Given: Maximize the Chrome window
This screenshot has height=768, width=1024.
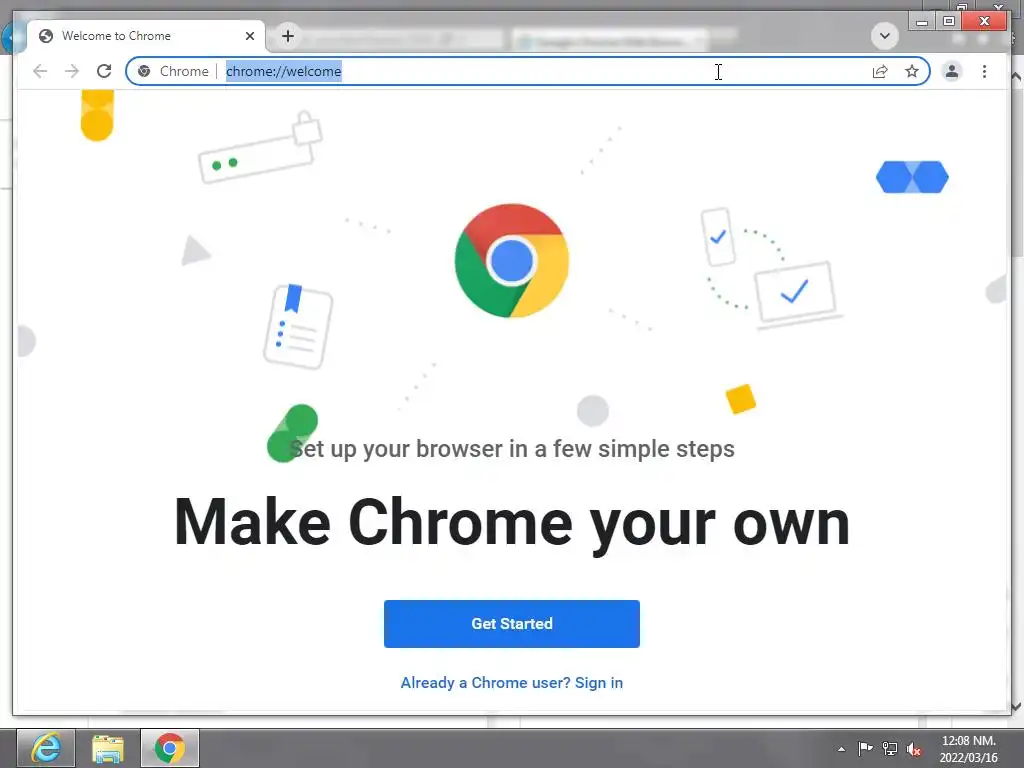Looking at the screenshot, I should (x=948, y=22).
